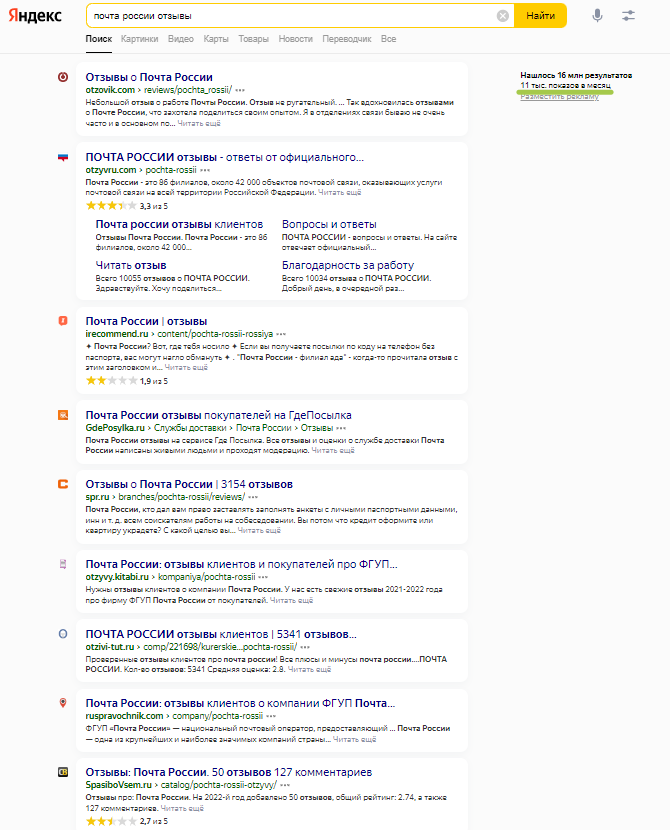670x830 pixels.
Task: Select the Поиск tab
Action: tap(99, 39)
